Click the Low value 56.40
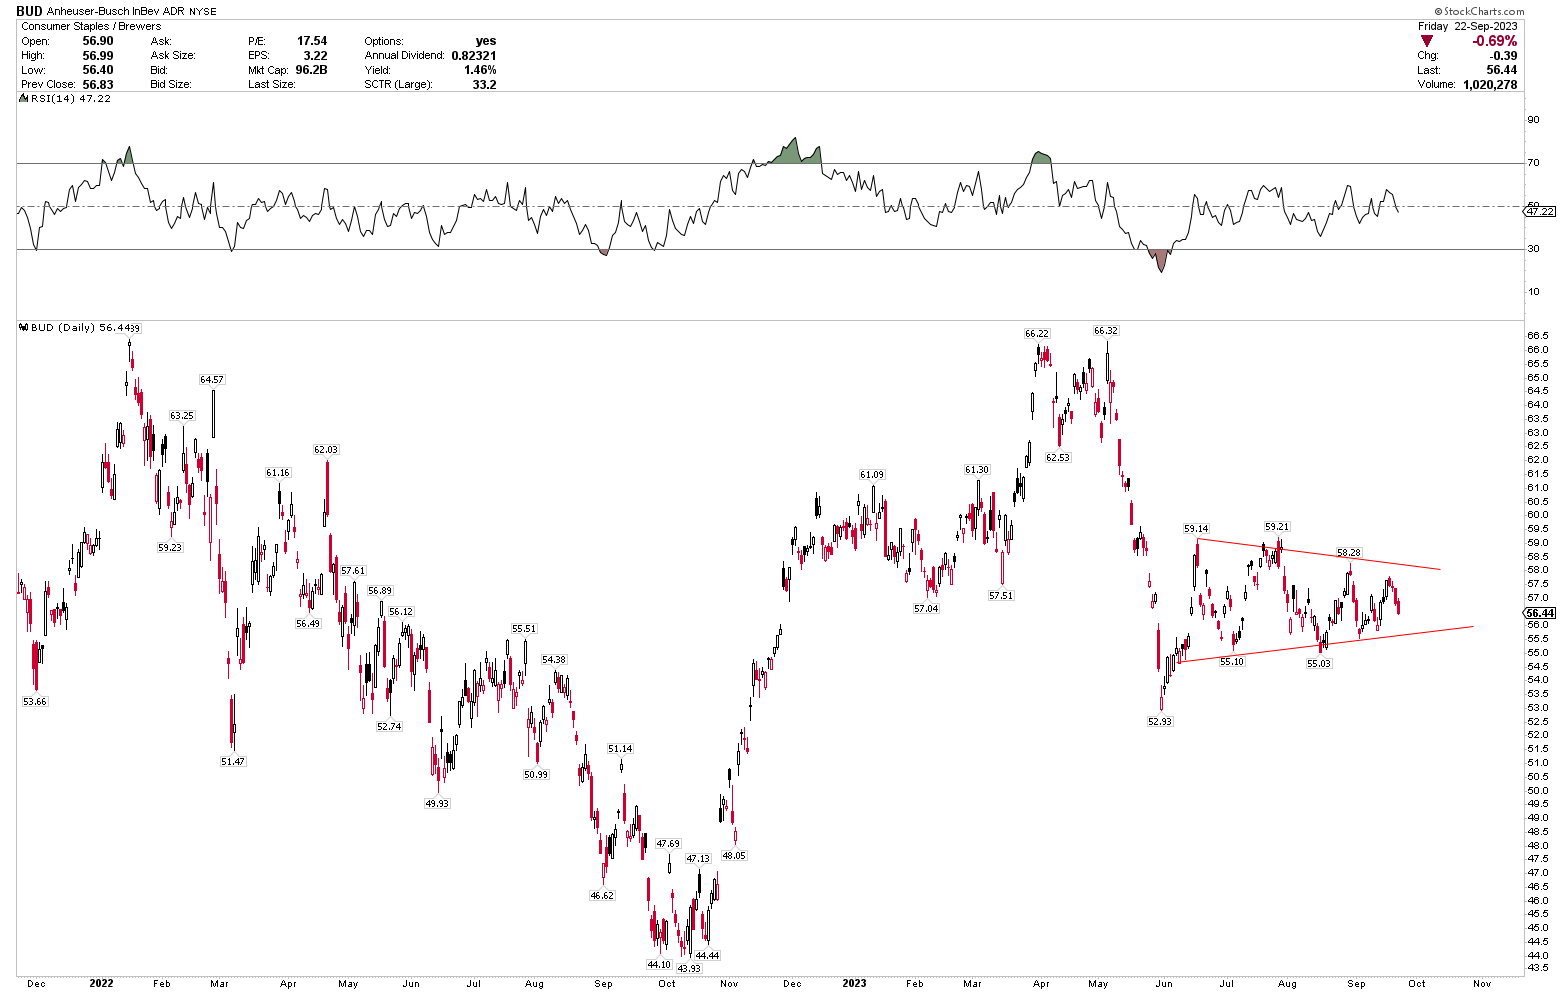 pyautogui.click(x=98, y=70)
